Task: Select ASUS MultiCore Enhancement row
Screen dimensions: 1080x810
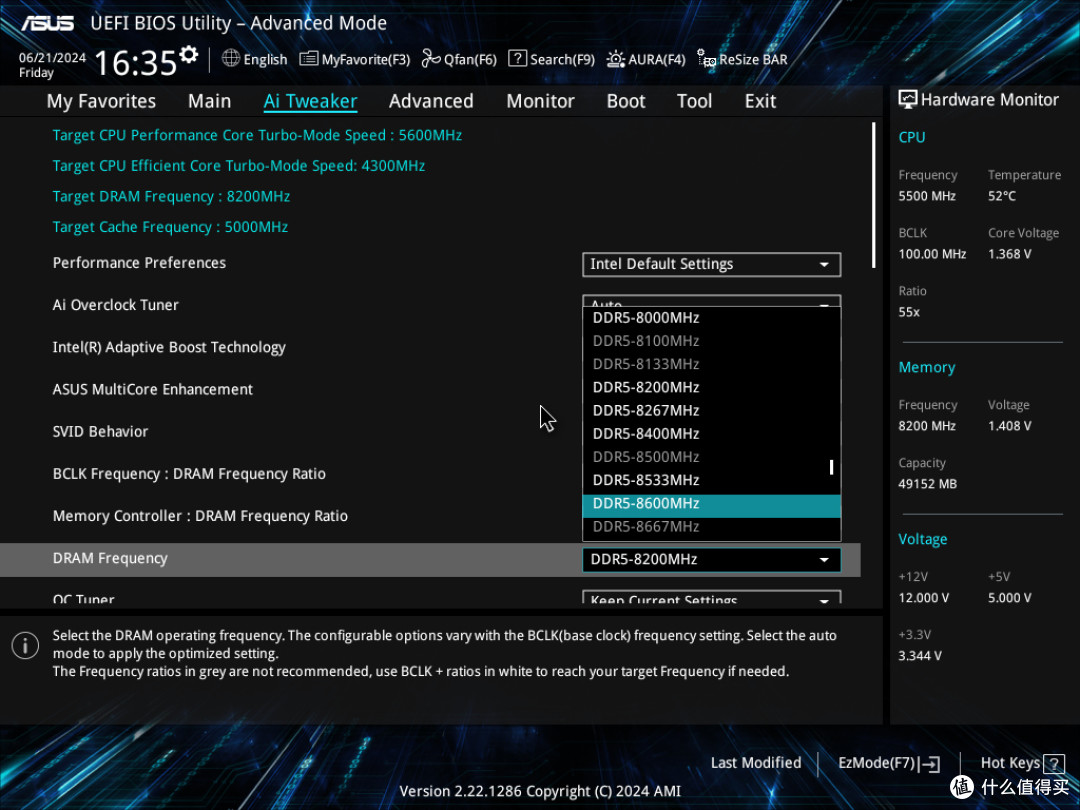Action: (x=153, y=390)
